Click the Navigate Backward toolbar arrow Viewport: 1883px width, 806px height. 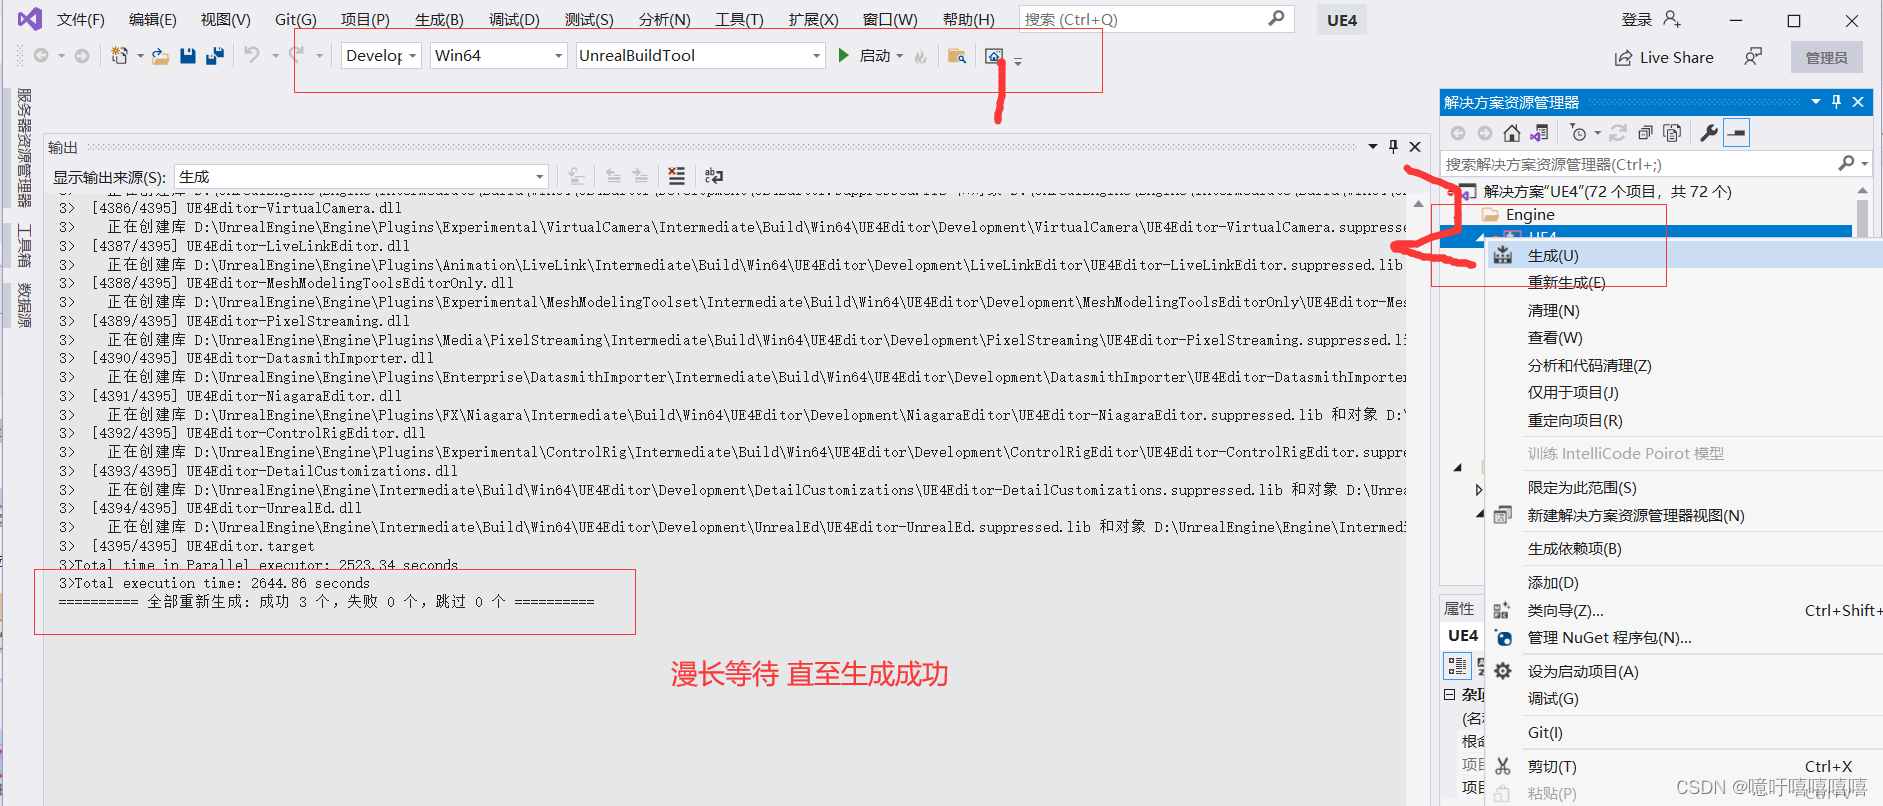pos(41,56)
